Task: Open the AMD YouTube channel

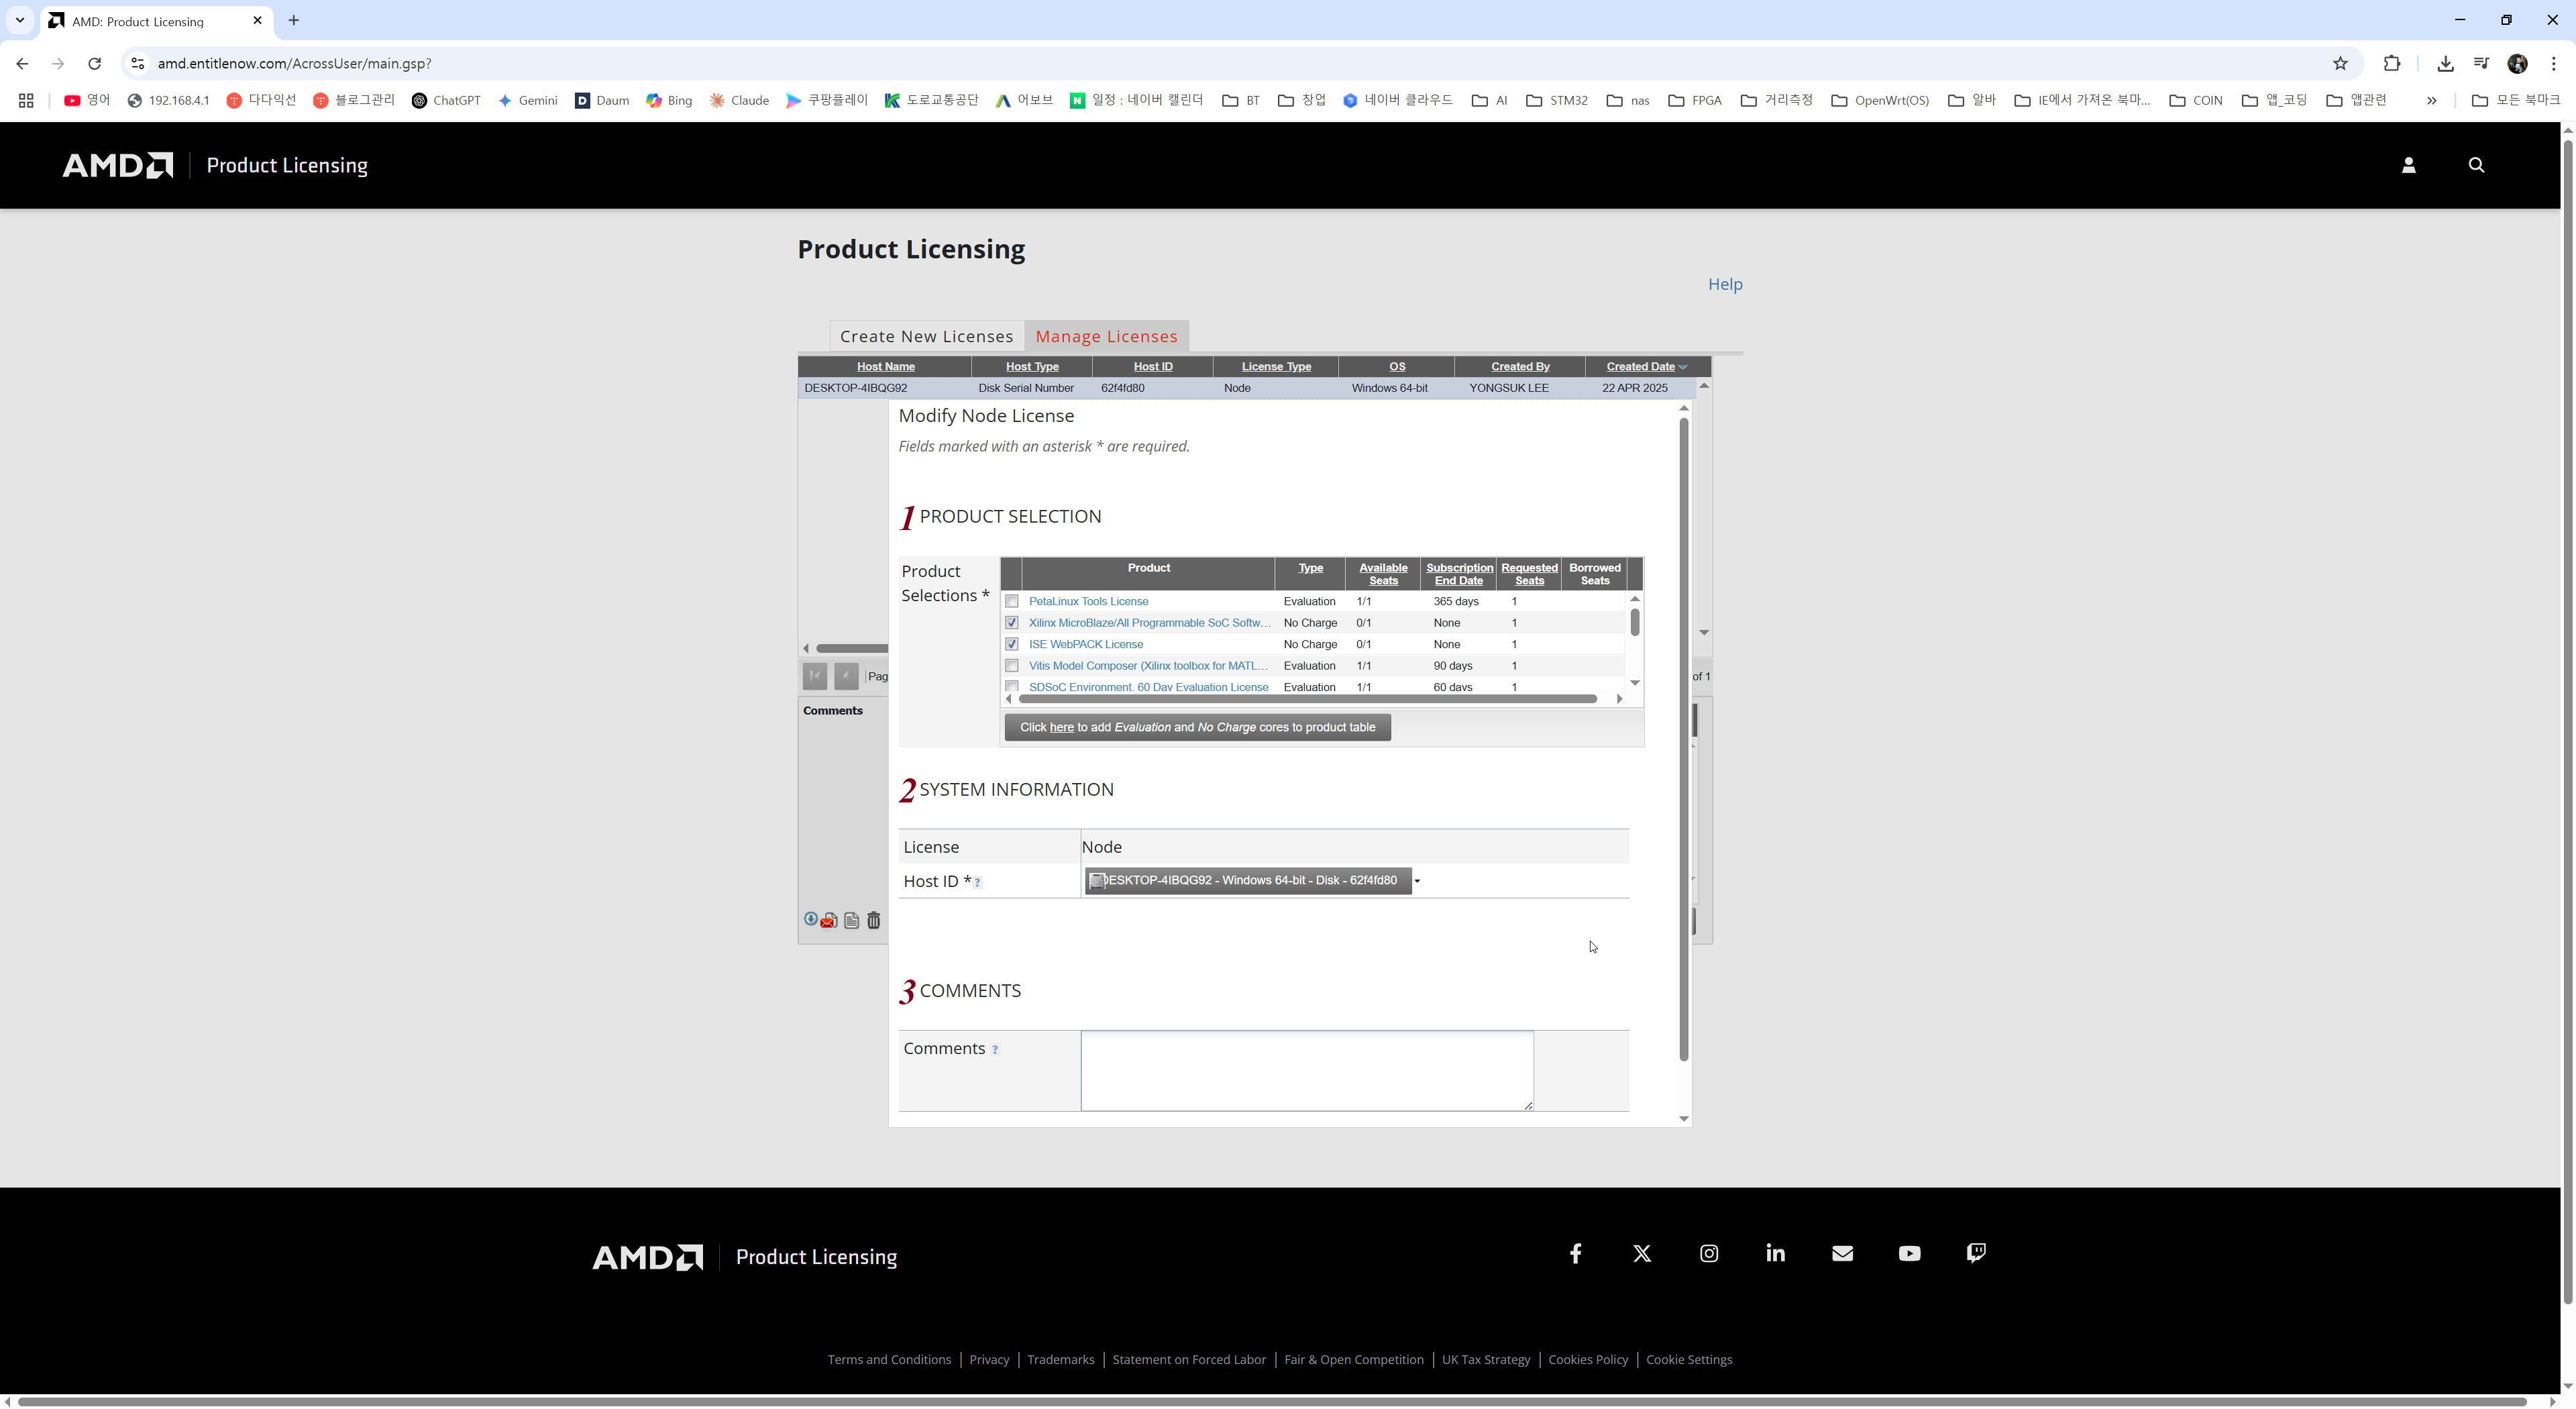Action: click(1909, 1253)
